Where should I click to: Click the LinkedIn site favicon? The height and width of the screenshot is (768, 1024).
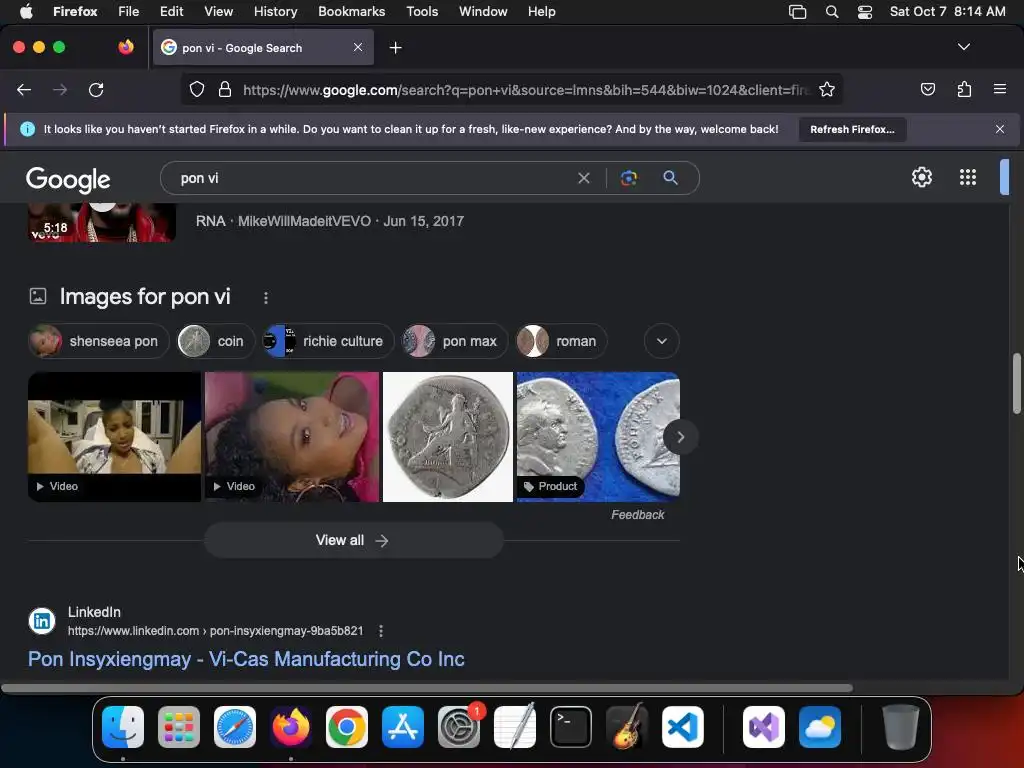point(42,620)
